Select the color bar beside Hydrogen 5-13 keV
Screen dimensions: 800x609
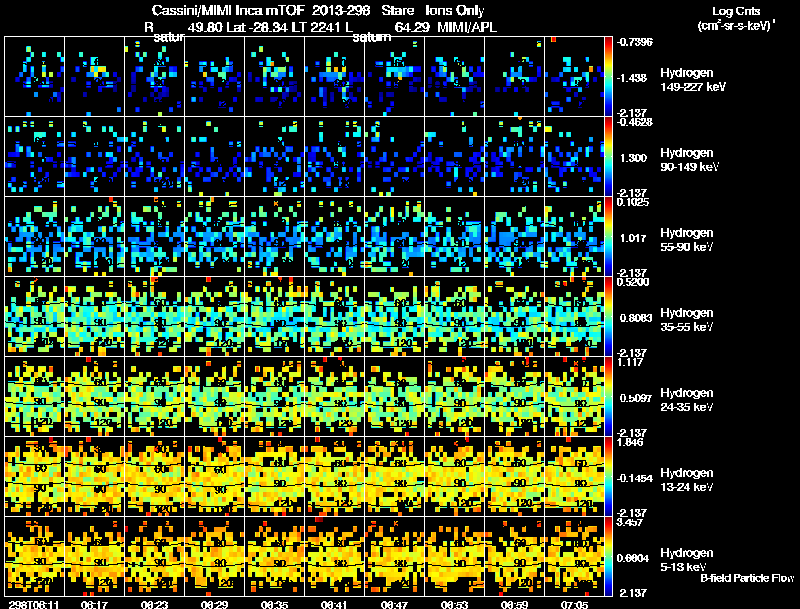pyautogui.click(x=608, y=557)
